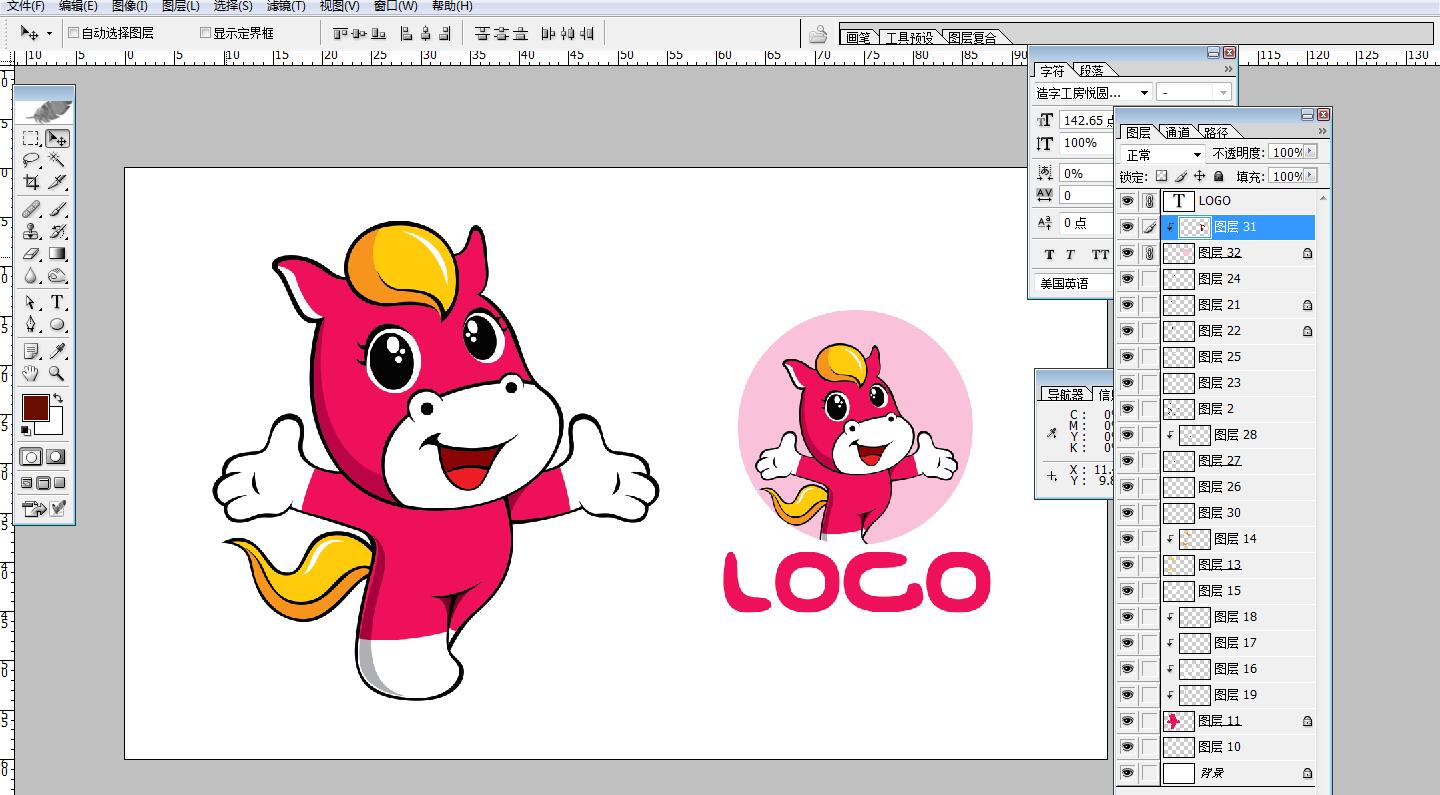The height and width of the screenshot is (795, 1440).
Task: Select the Eraser tool
Action: (x=32, y=254)
